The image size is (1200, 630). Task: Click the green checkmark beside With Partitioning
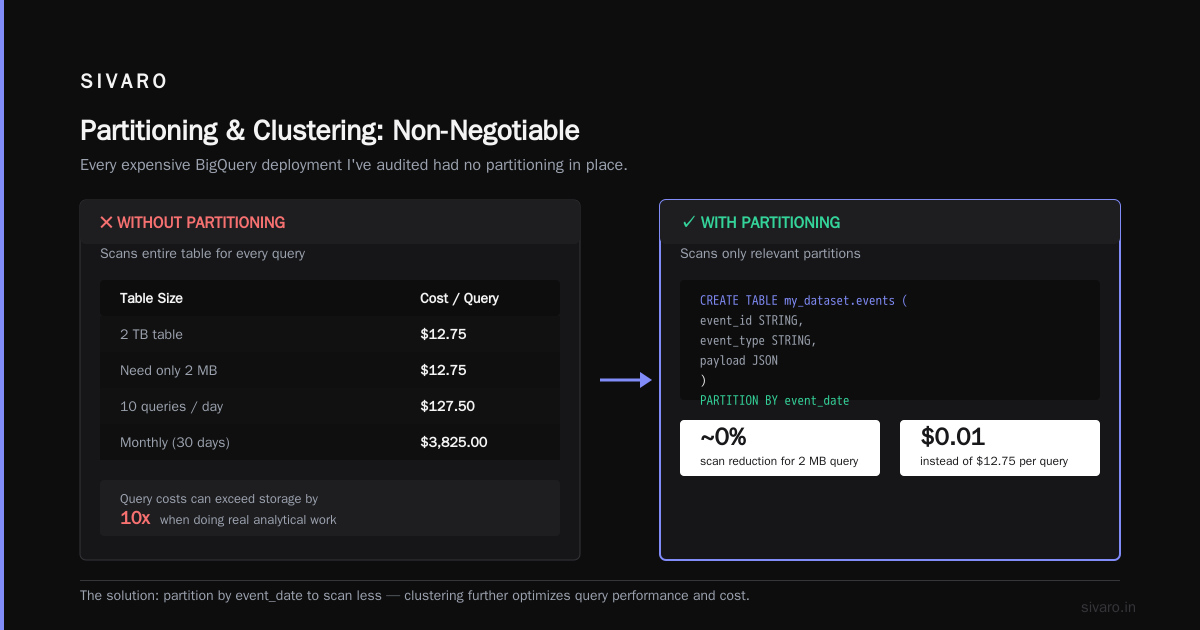[688, 223]
